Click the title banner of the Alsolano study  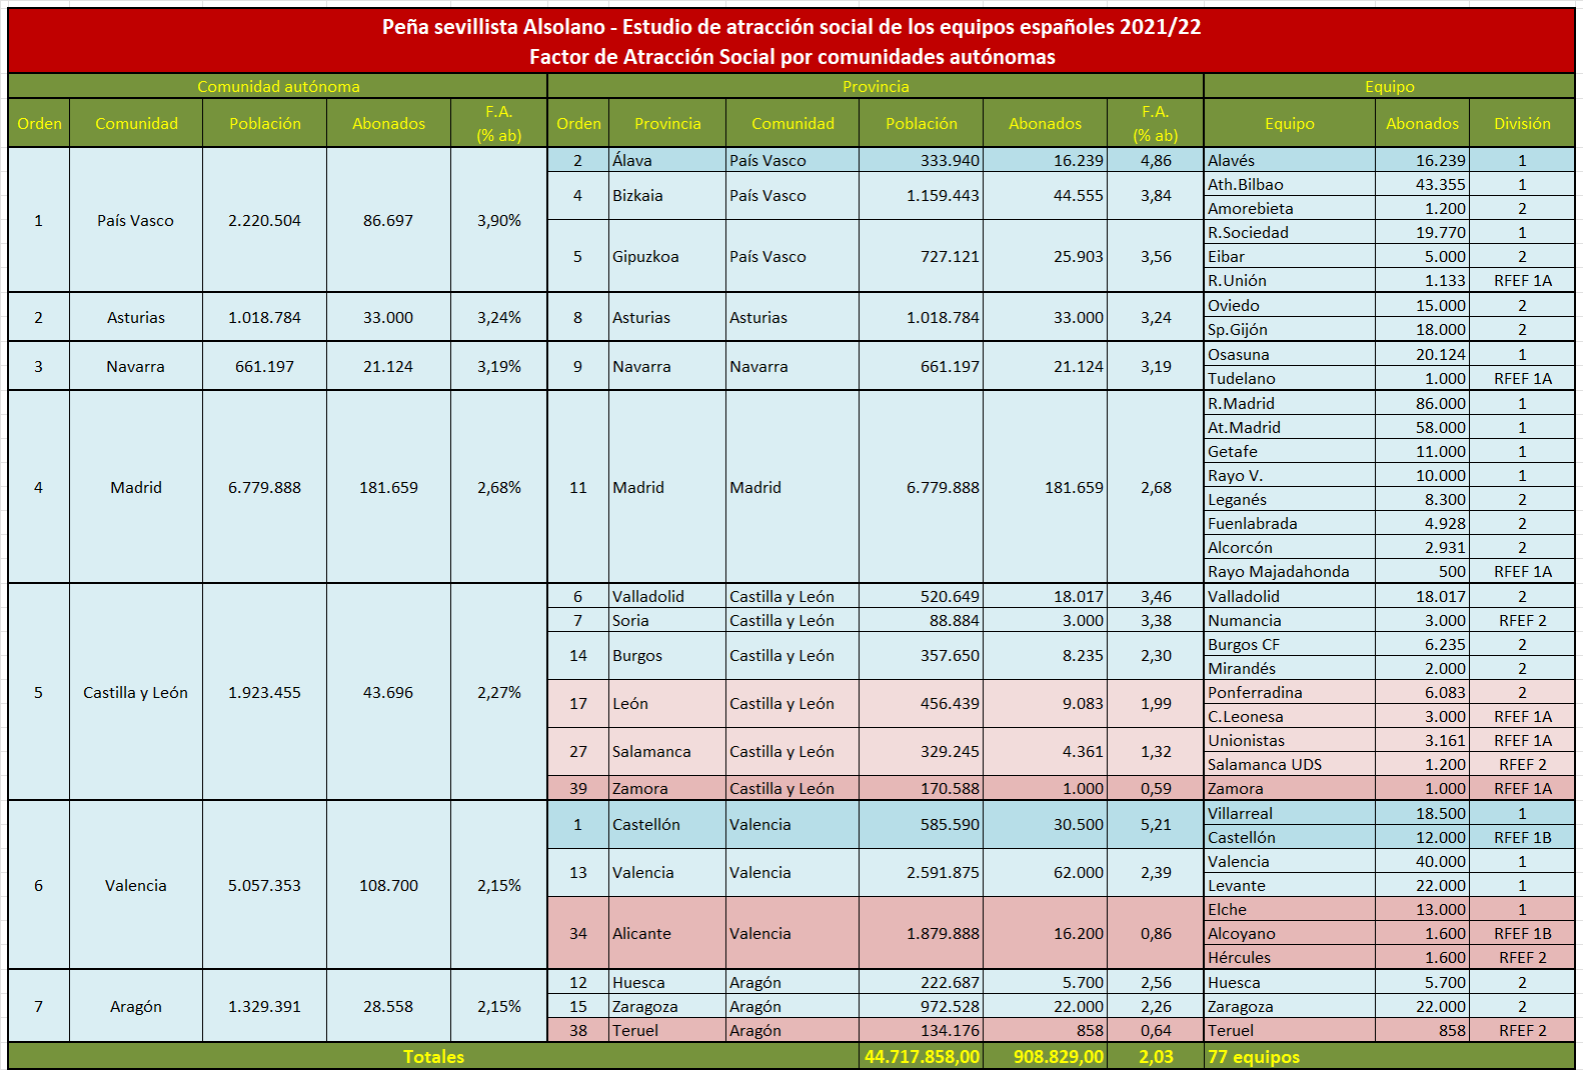[791, 41]
